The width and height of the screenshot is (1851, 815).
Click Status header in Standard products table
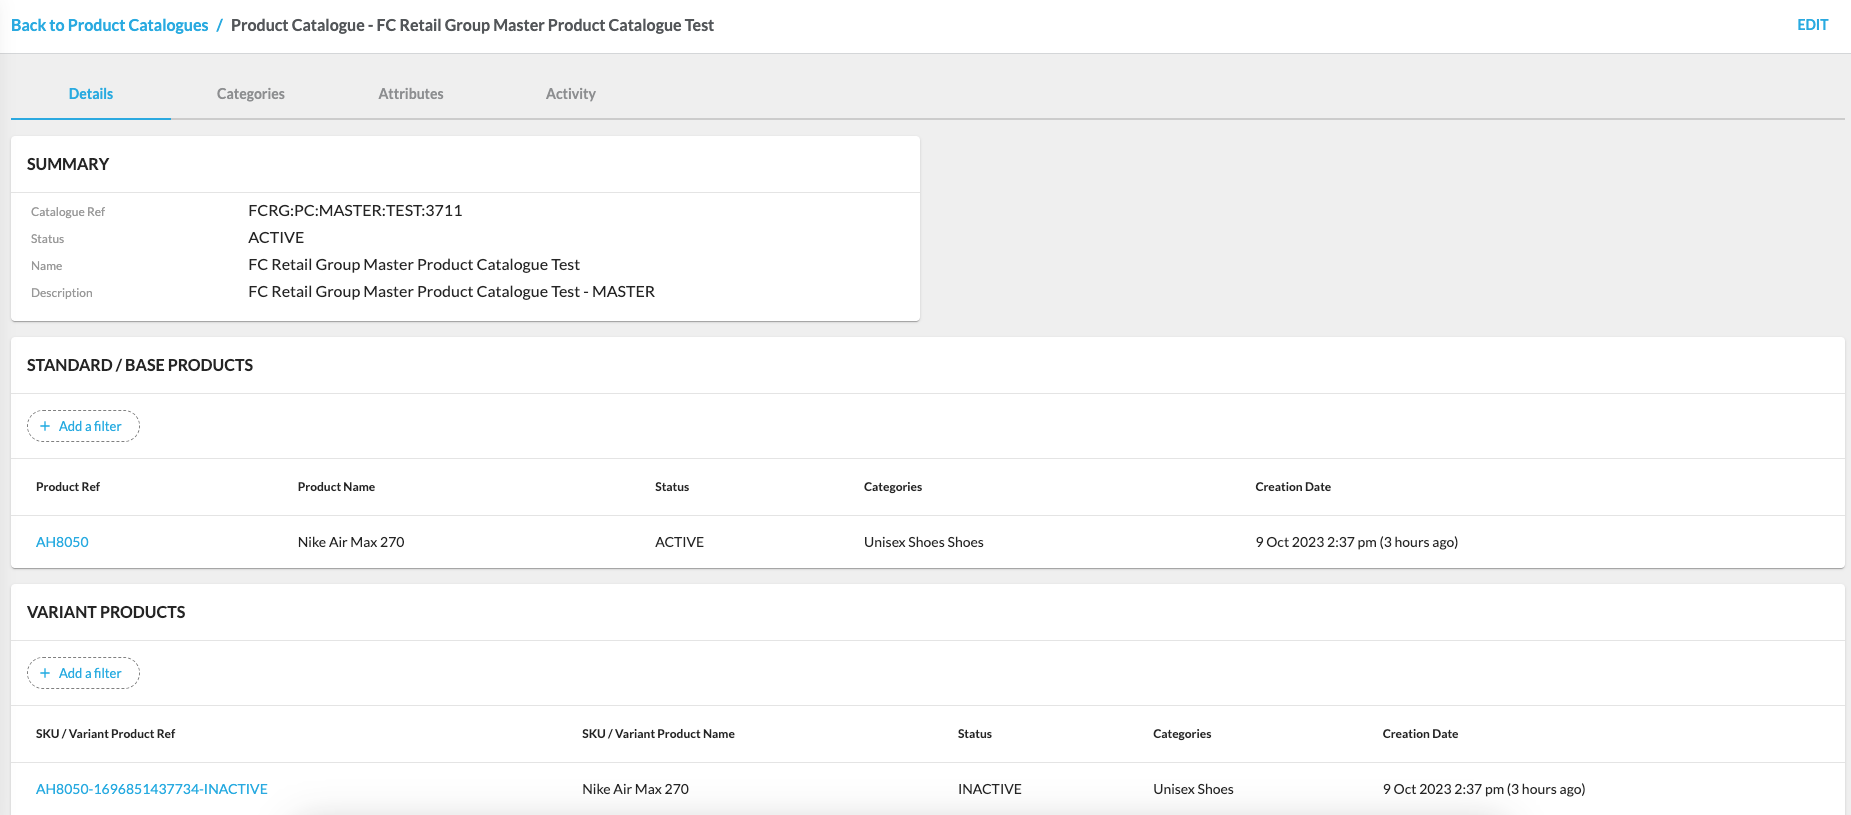pyautogui.click(x=672, y=487)
